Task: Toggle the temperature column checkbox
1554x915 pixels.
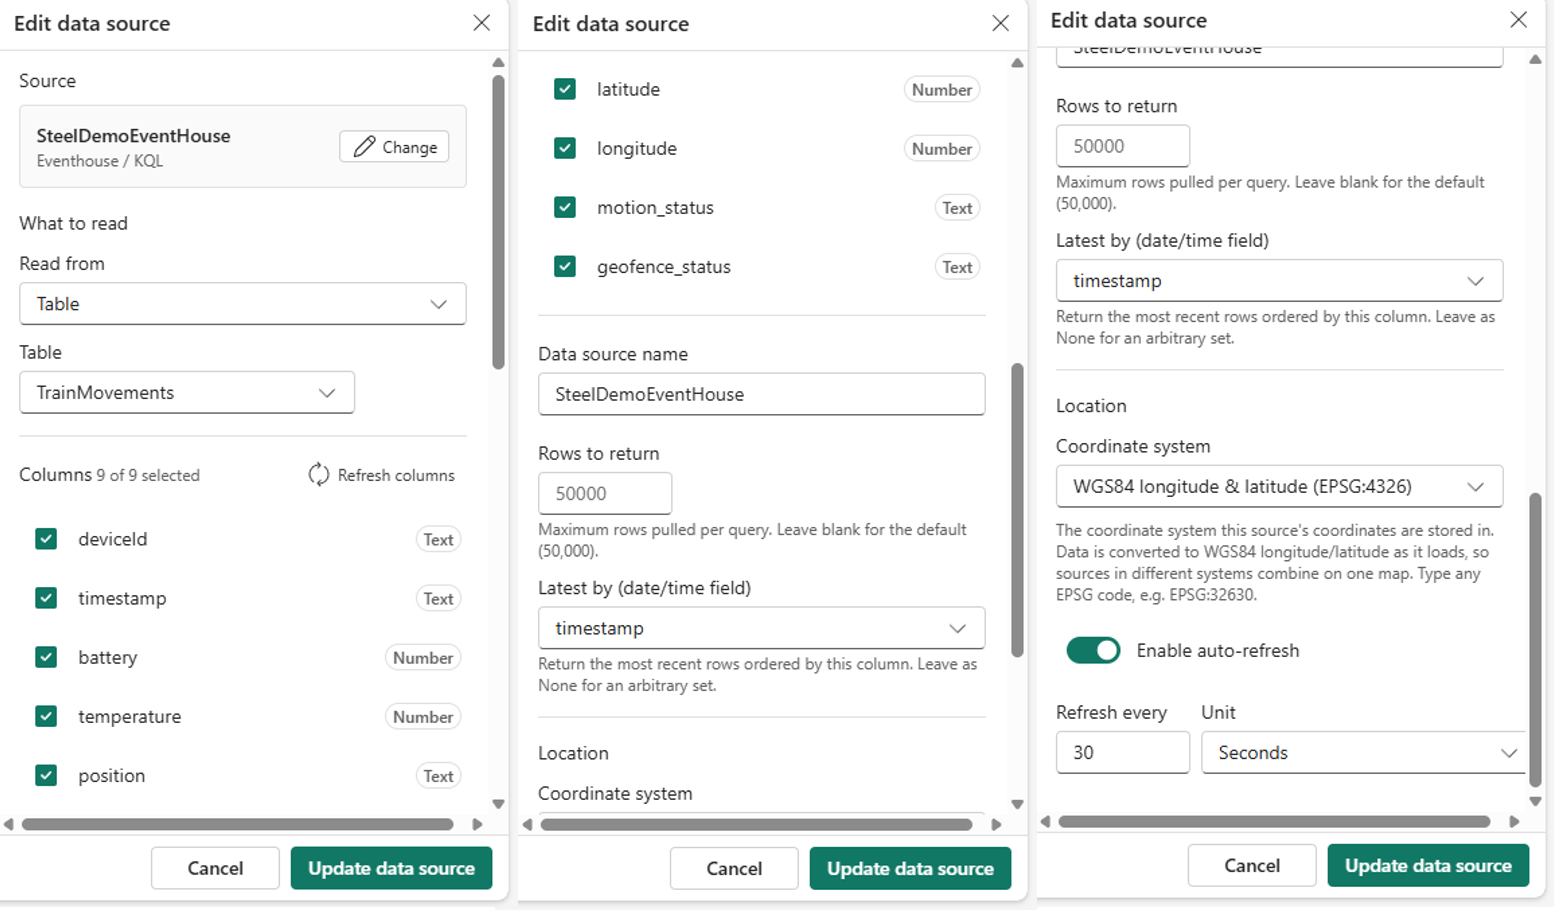Action: tap(46, 716)
